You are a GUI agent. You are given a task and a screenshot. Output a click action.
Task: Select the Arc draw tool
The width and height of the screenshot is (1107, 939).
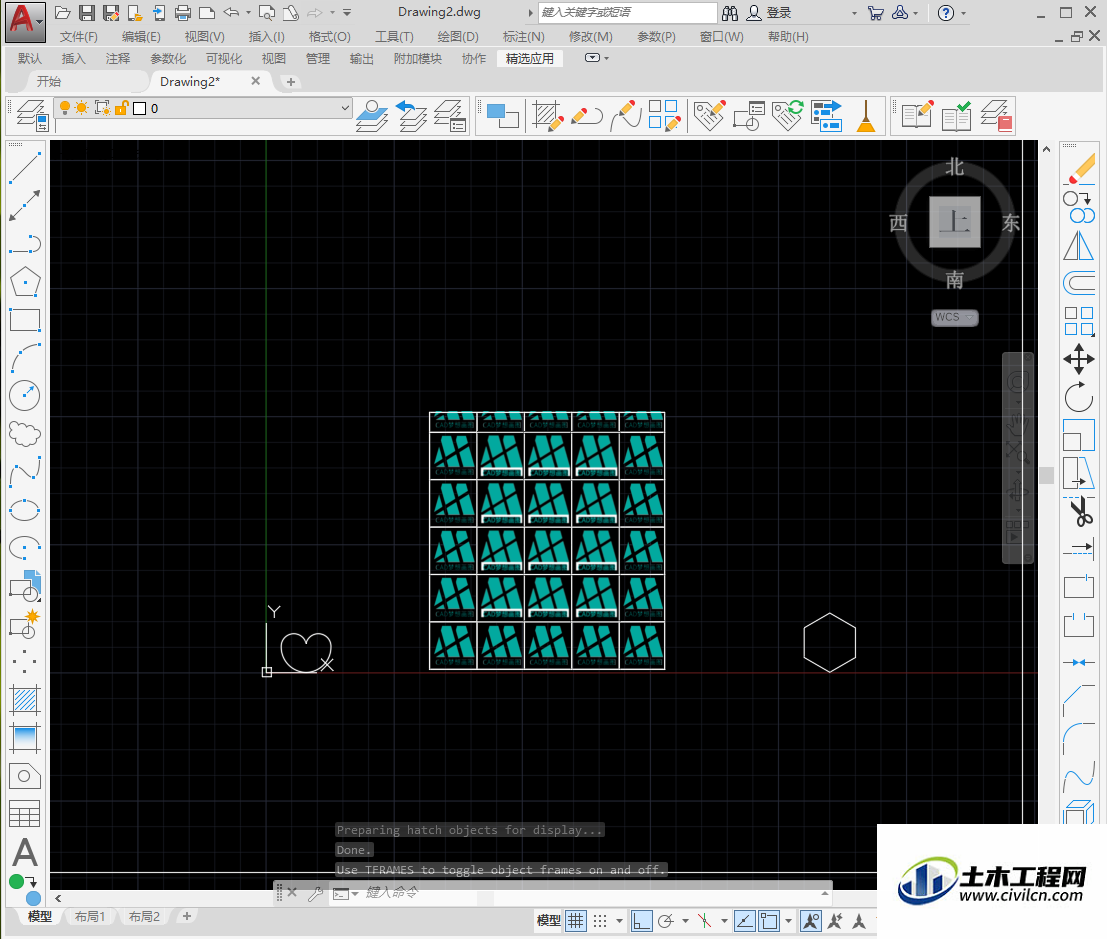25,358
